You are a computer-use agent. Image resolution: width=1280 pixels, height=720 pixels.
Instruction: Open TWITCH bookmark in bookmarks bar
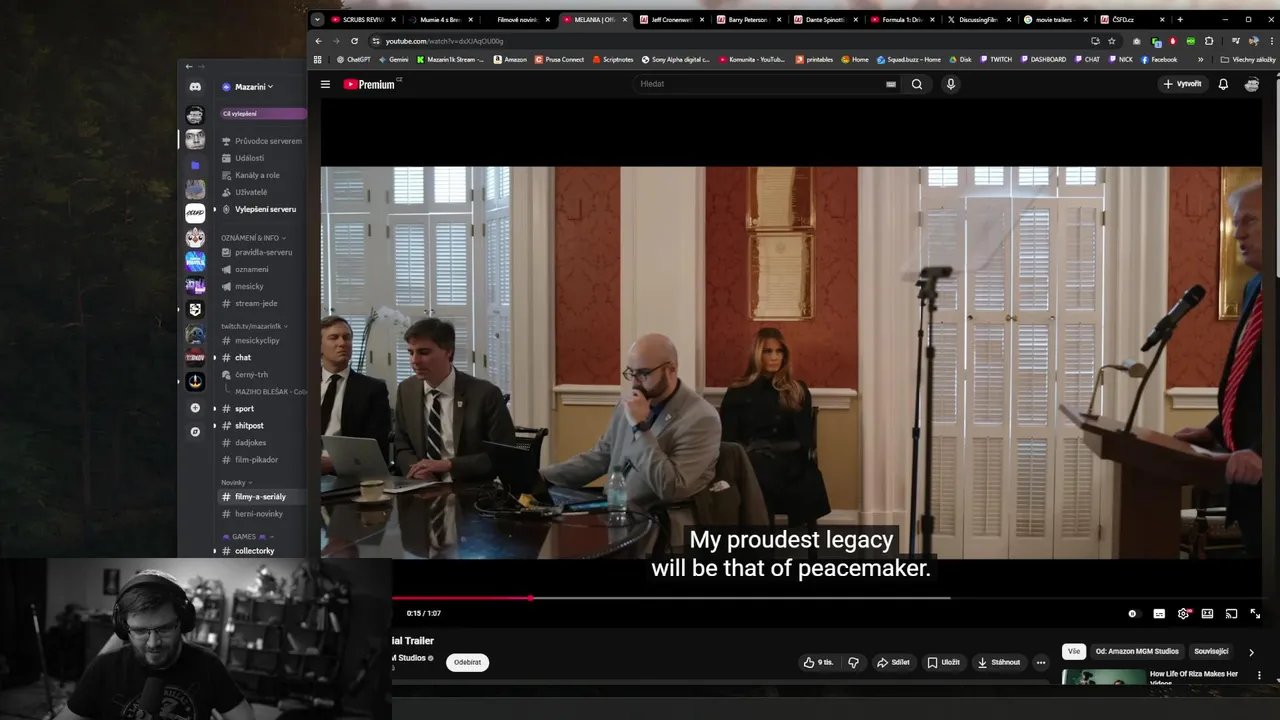(x=996, y=59)
